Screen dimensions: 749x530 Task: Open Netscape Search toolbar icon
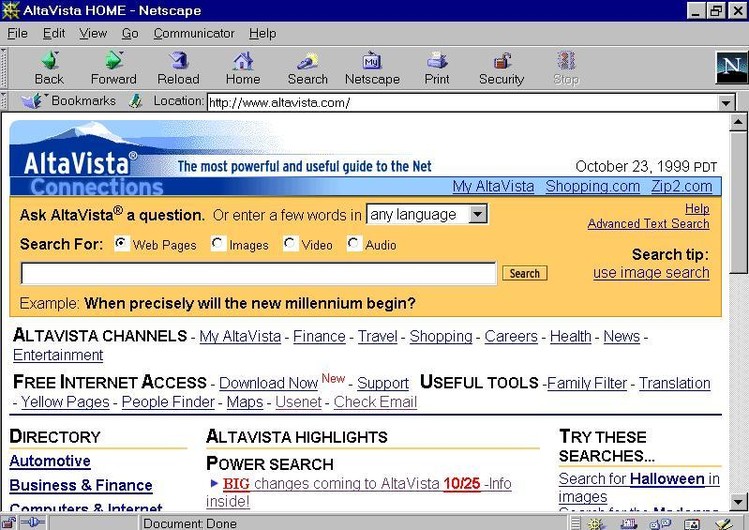[x=307, y=62]
